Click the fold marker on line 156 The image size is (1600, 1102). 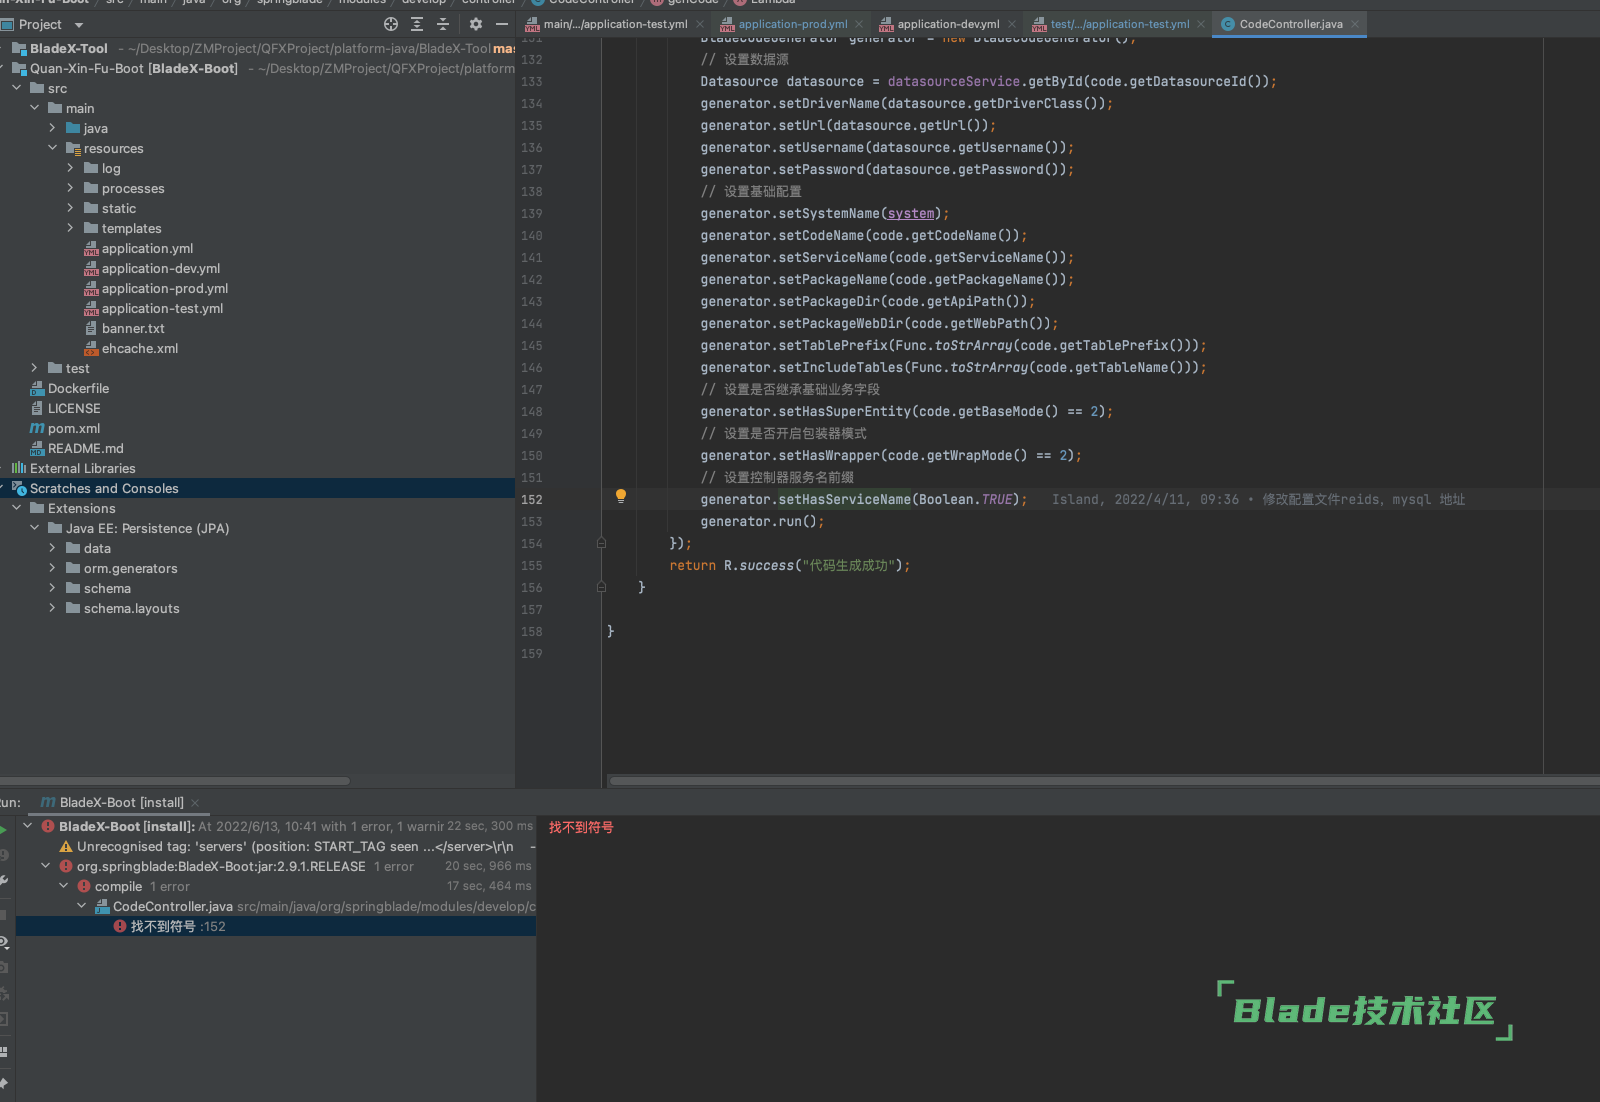click(601, 587)
